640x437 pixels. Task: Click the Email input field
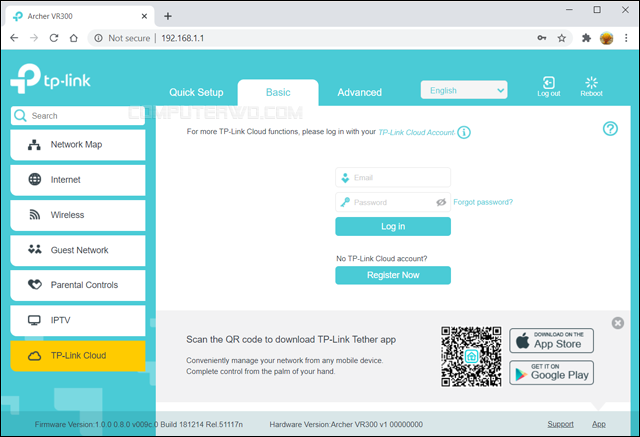click(393, 177)
